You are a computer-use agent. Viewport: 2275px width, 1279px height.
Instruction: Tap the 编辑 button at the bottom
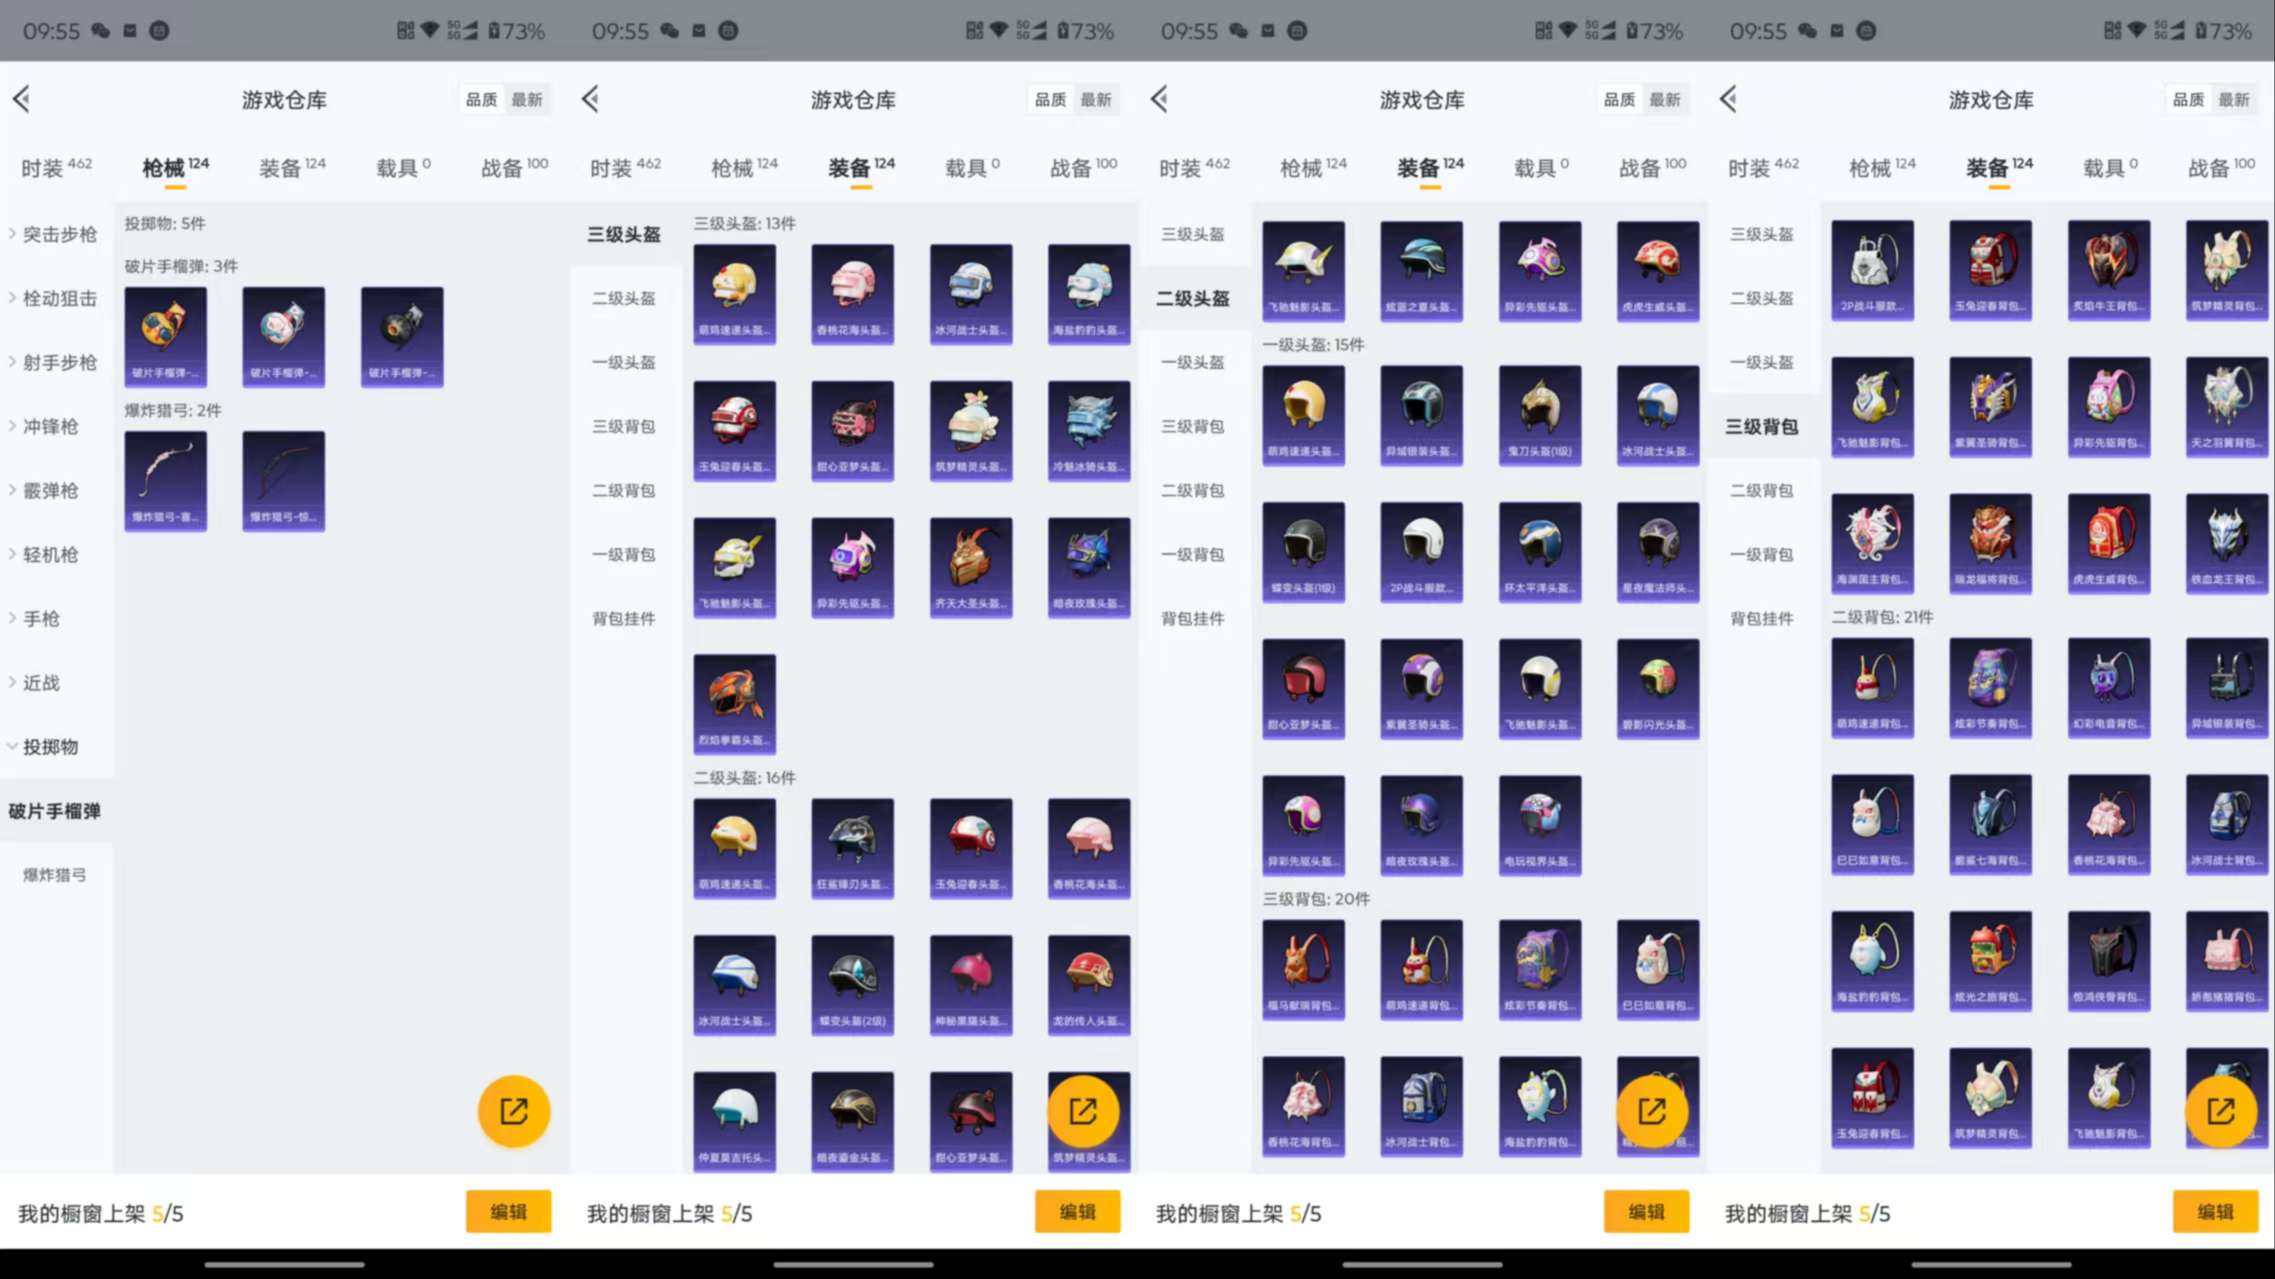pos(508,1211)
